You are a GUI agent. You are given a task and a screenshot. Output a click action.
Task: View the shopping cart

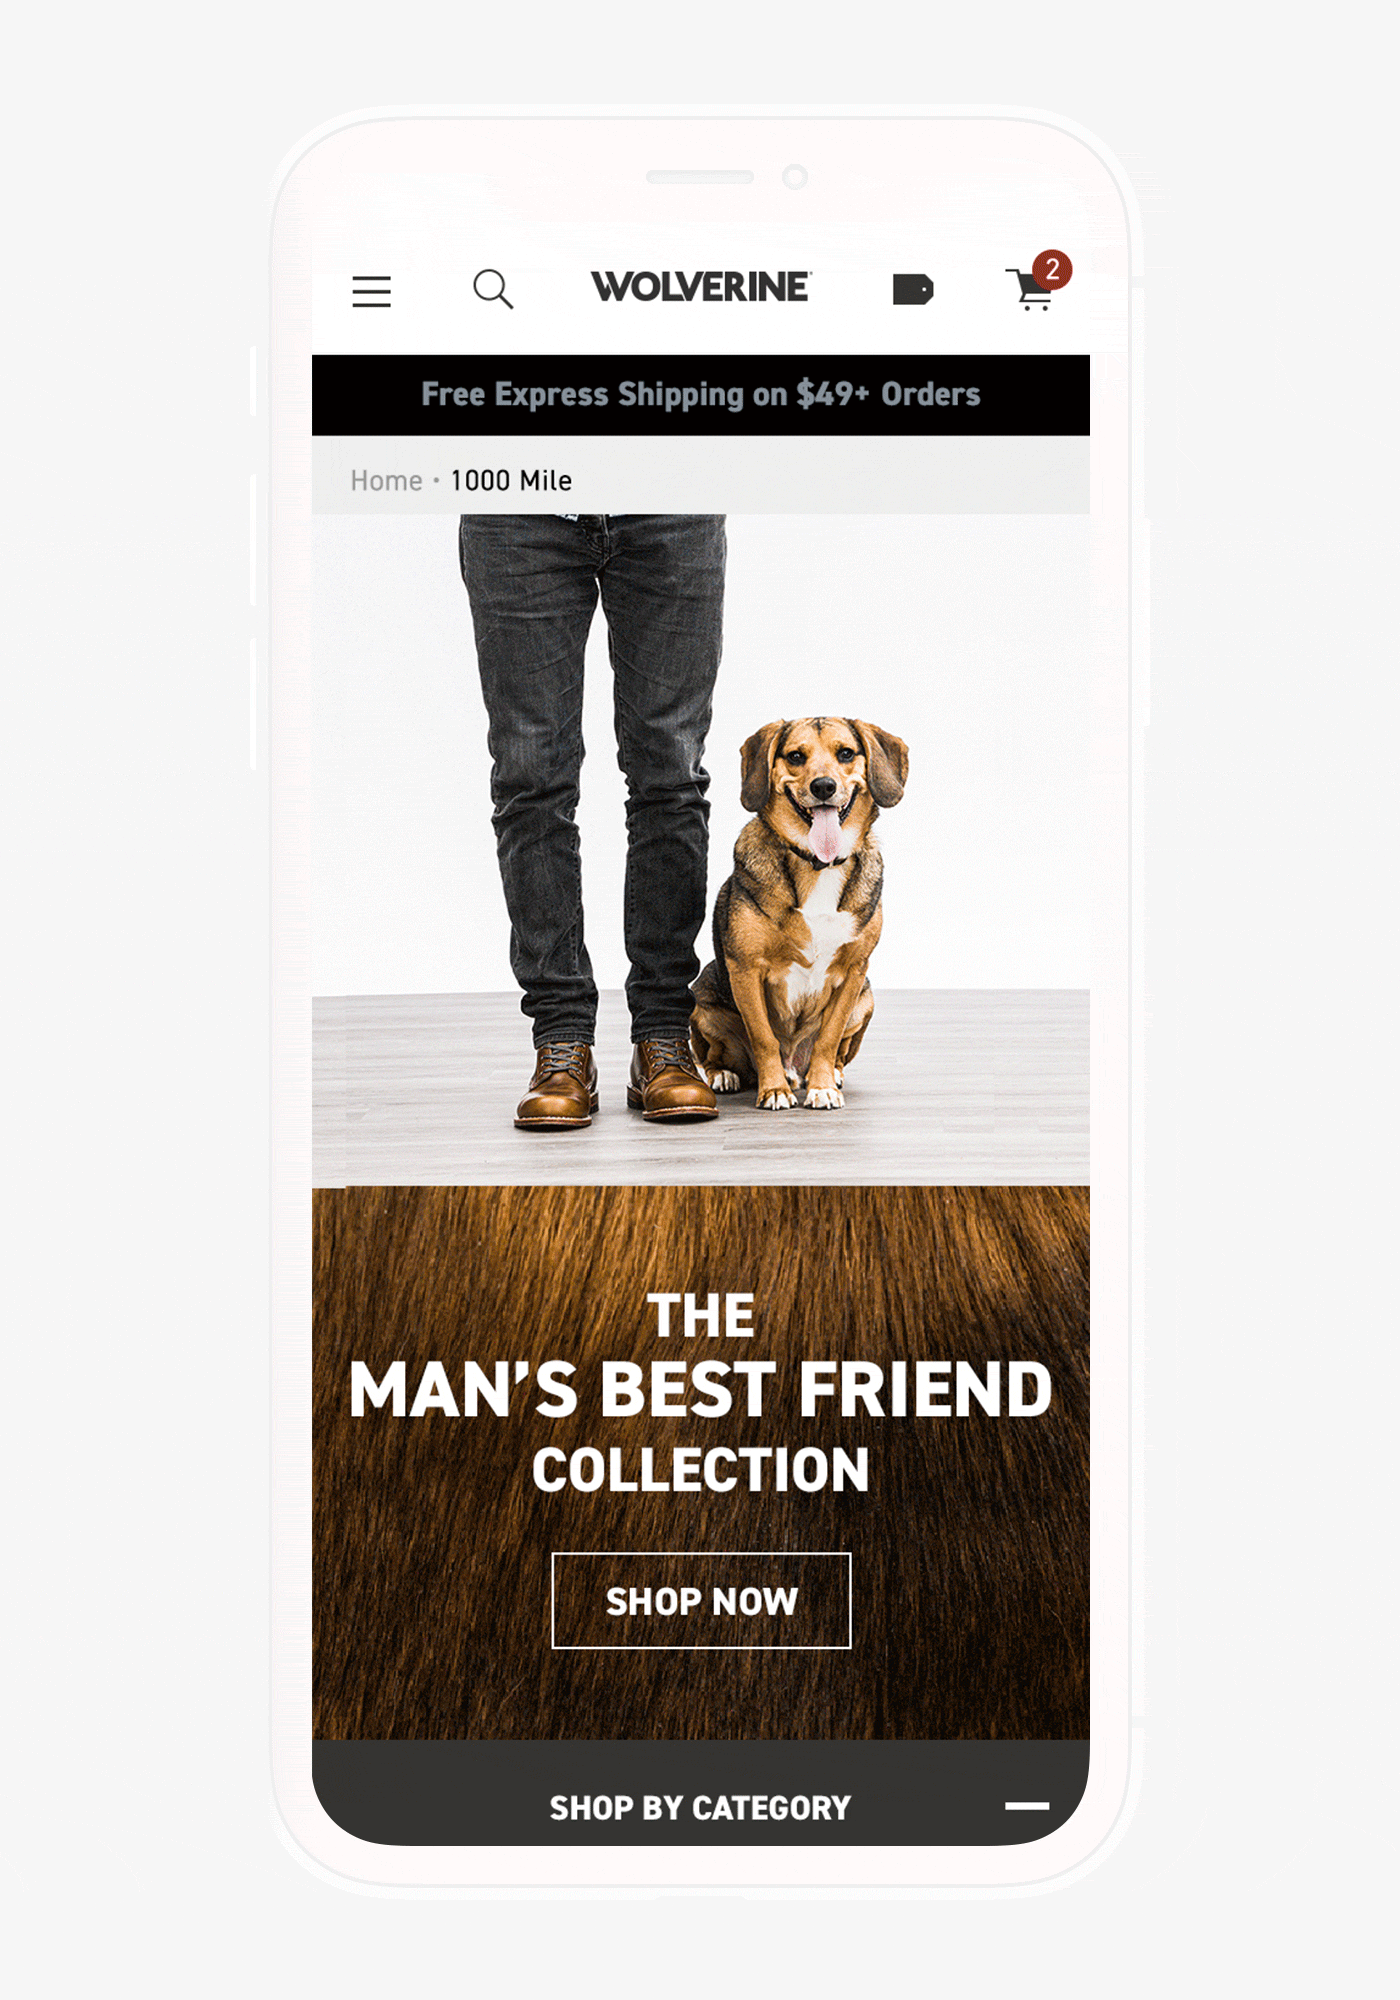(1030, 290)
